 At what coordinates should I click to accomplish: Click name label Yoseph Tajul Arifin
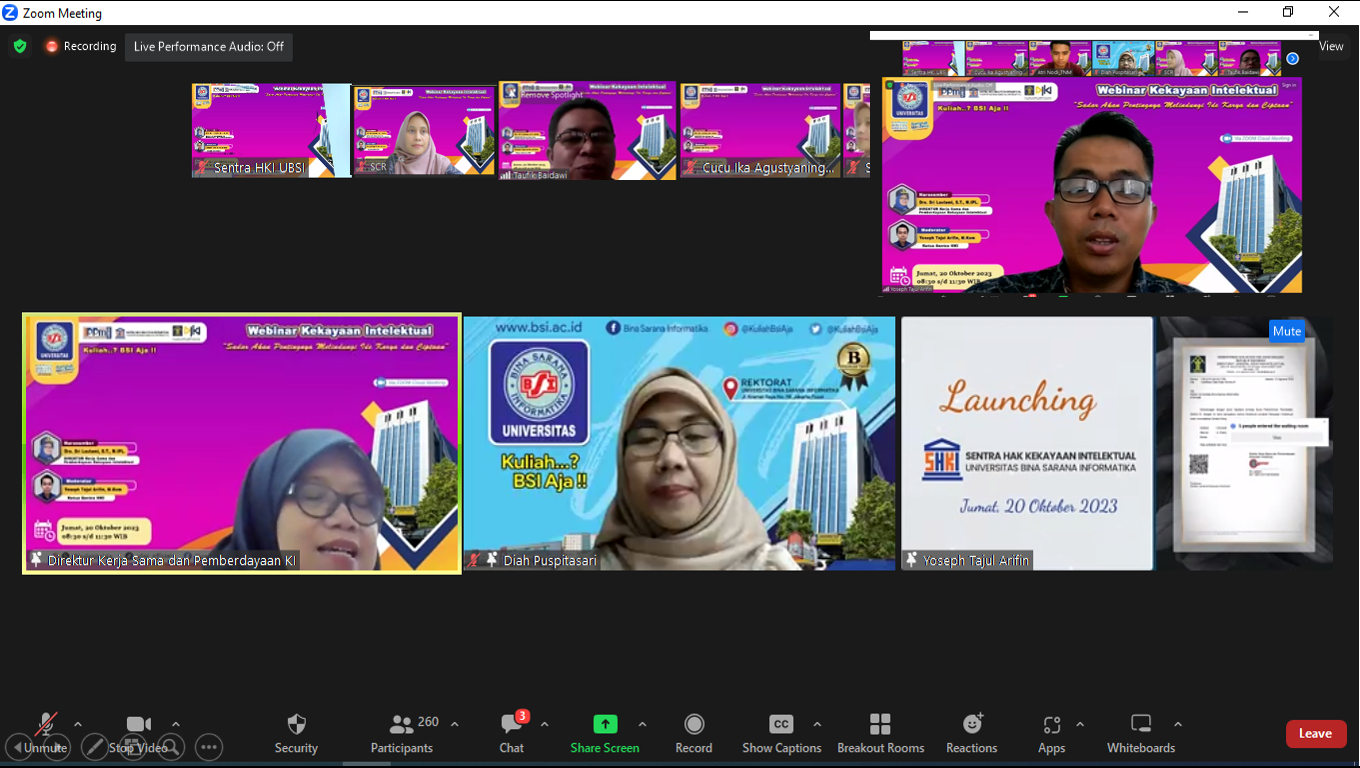pos(976,560)
